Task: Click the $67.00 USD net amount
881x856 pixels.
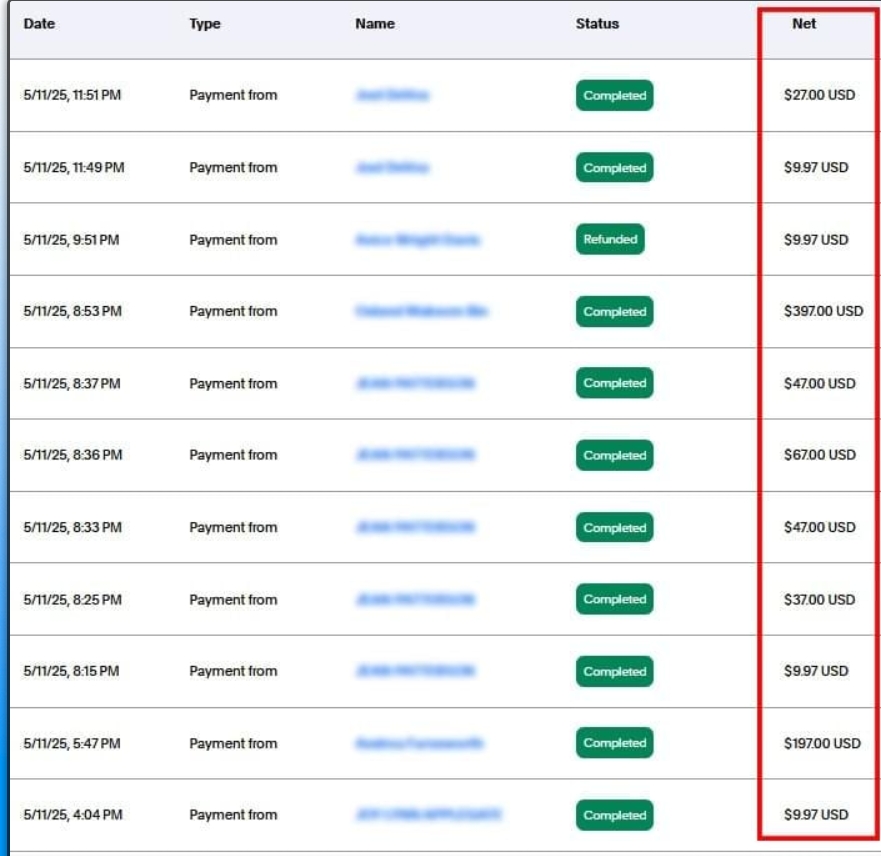Action: 820,456
